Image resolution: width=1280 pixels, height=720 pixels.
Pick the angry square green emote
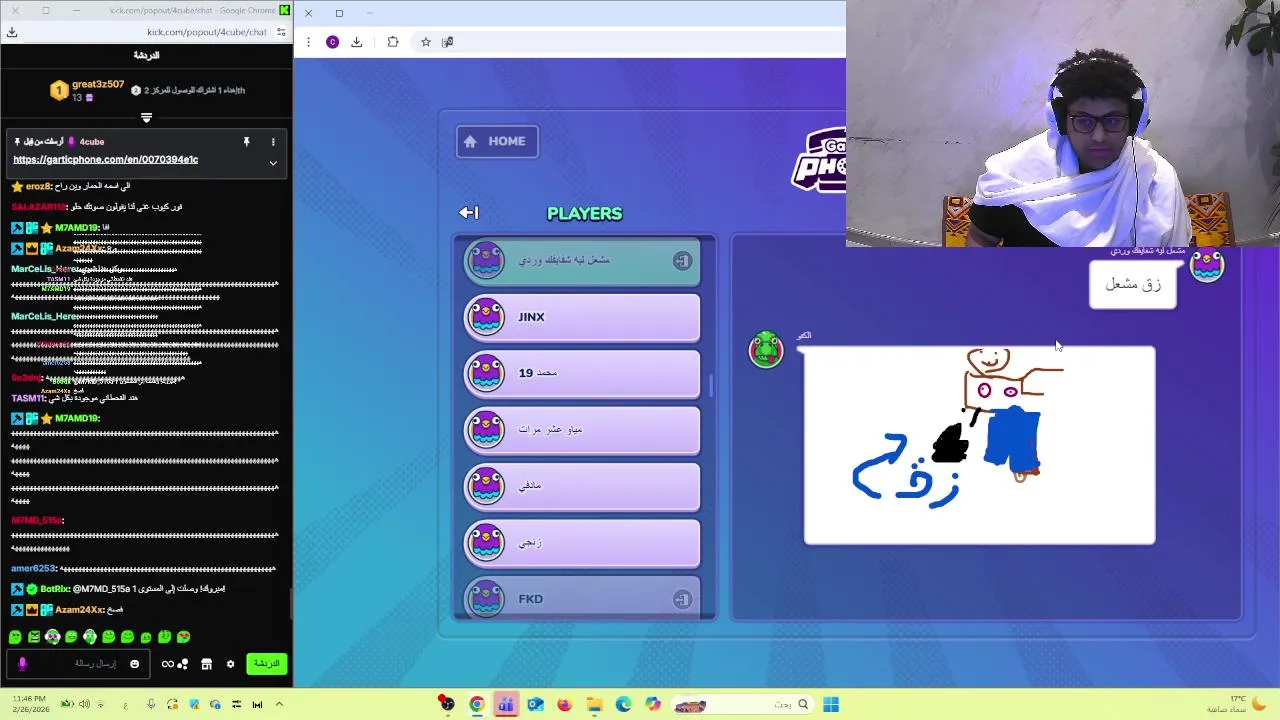(34, 637)
